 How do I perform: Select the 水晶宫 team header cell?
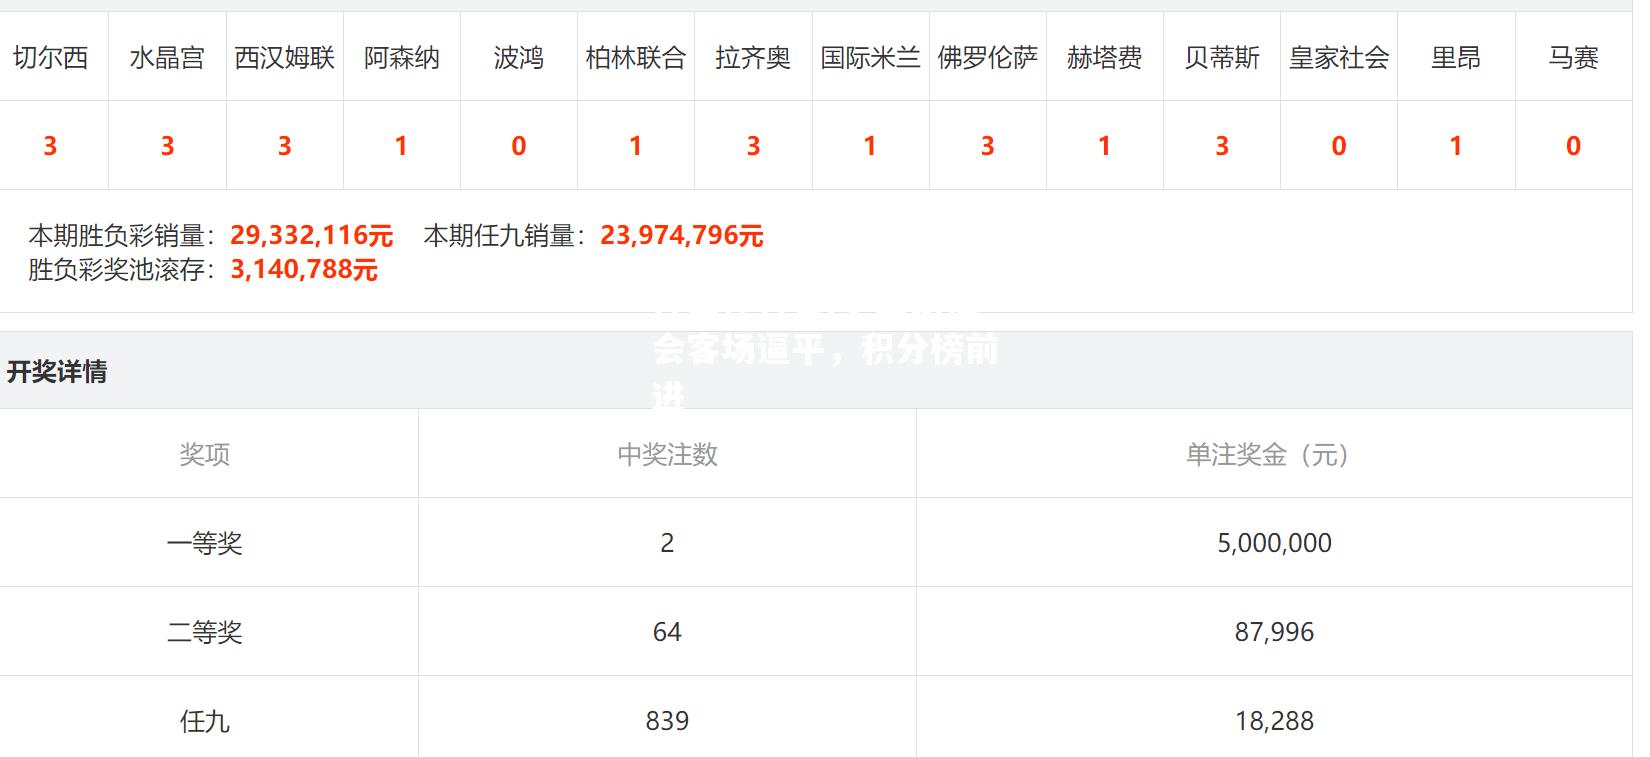tap(167, 58)
